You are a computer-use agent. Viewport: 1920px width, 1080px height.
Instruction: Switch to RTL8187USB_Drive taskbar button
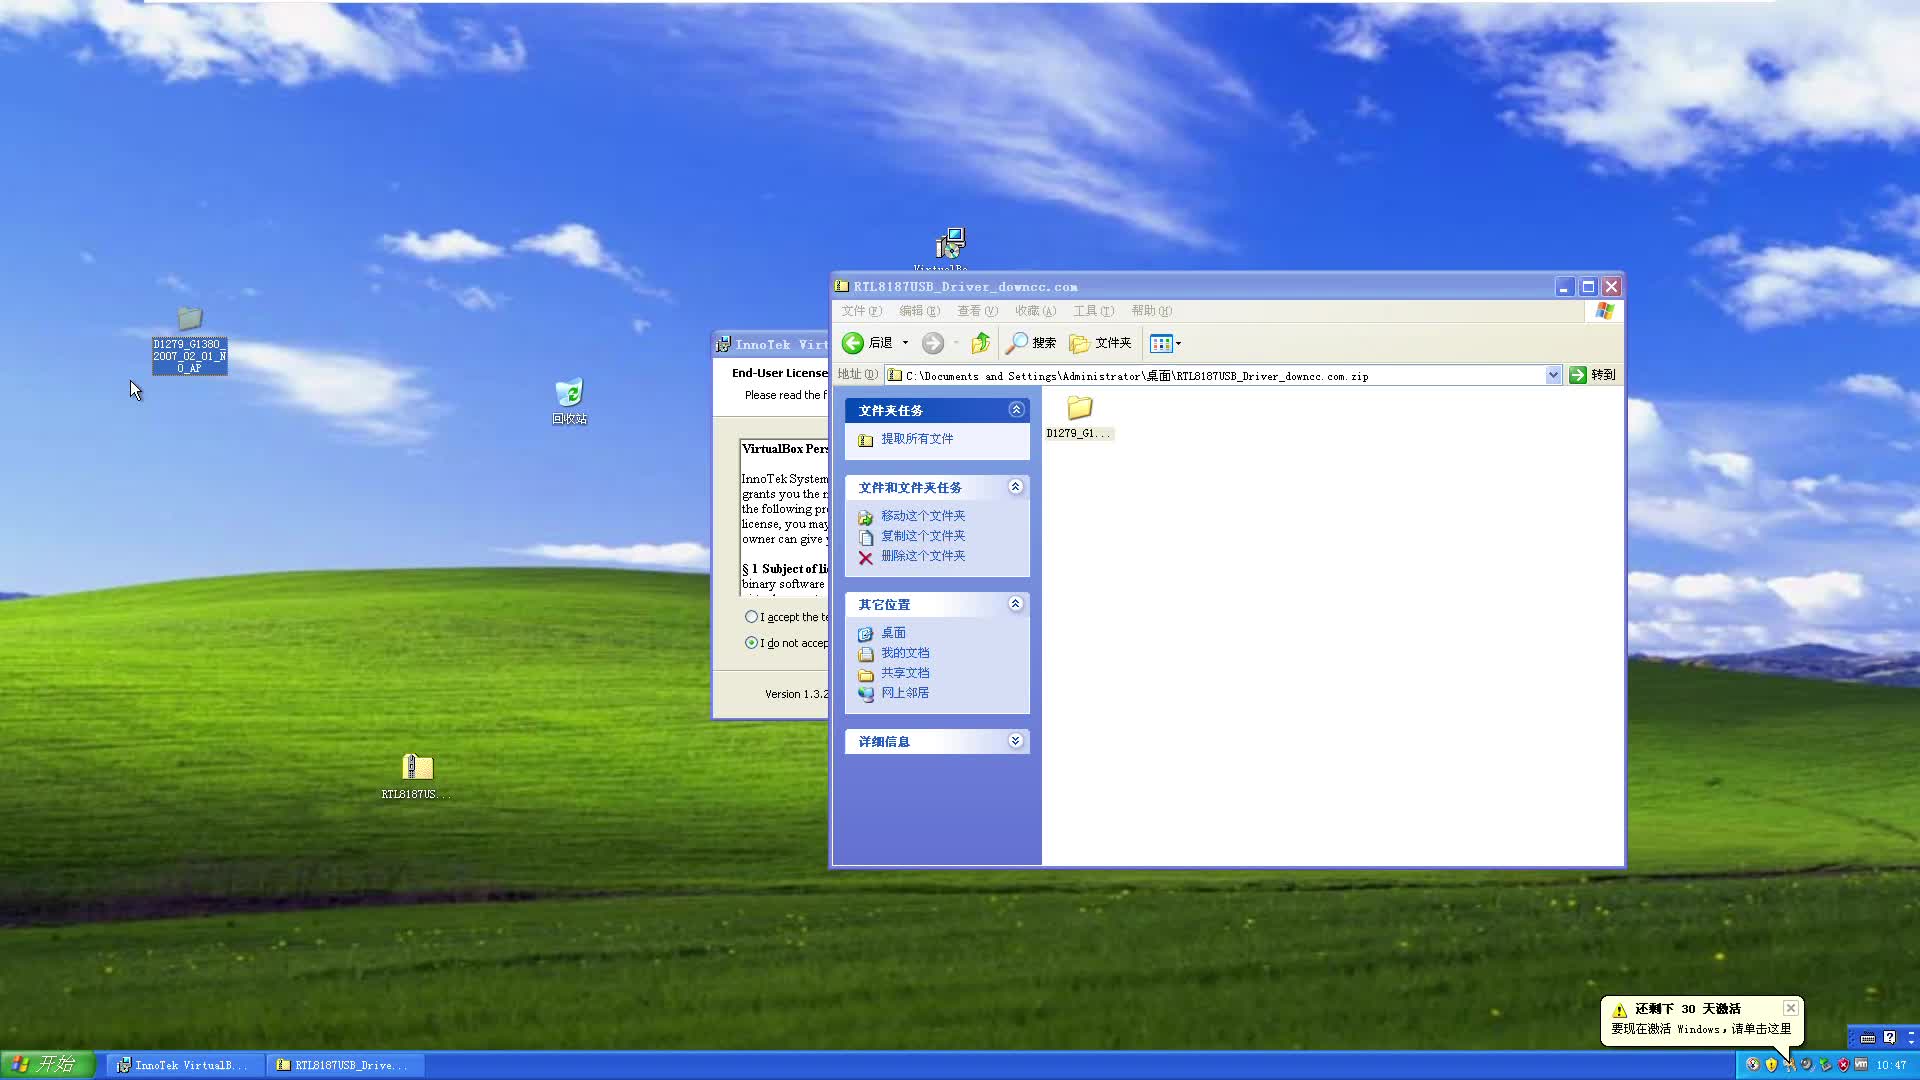pos(346,1066)
